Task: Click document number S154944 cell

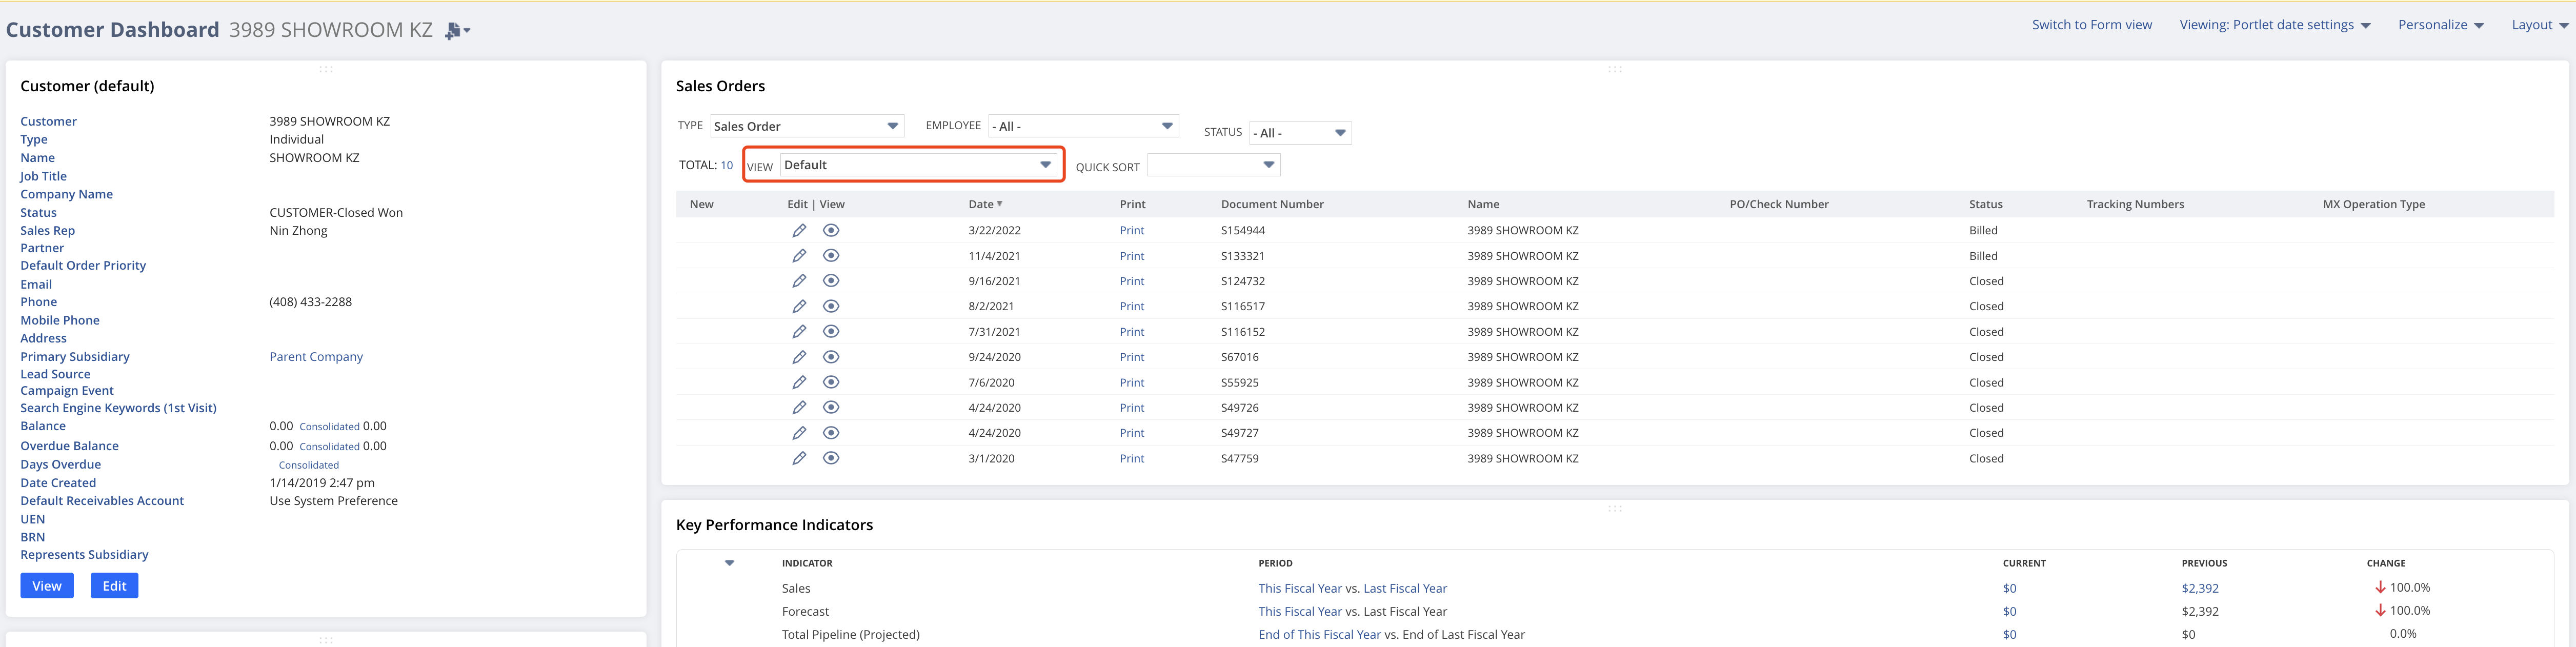Action: pos(1242,230)
